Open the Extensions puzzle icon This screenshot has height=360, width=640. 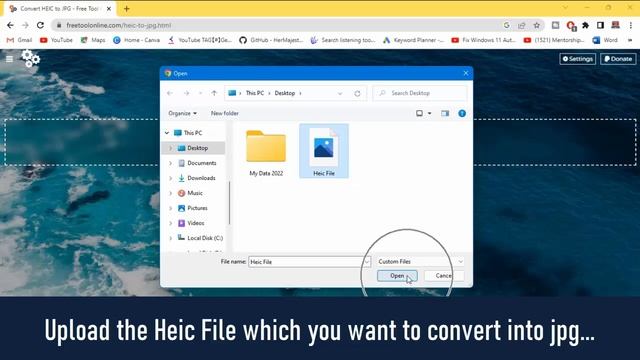585,25
